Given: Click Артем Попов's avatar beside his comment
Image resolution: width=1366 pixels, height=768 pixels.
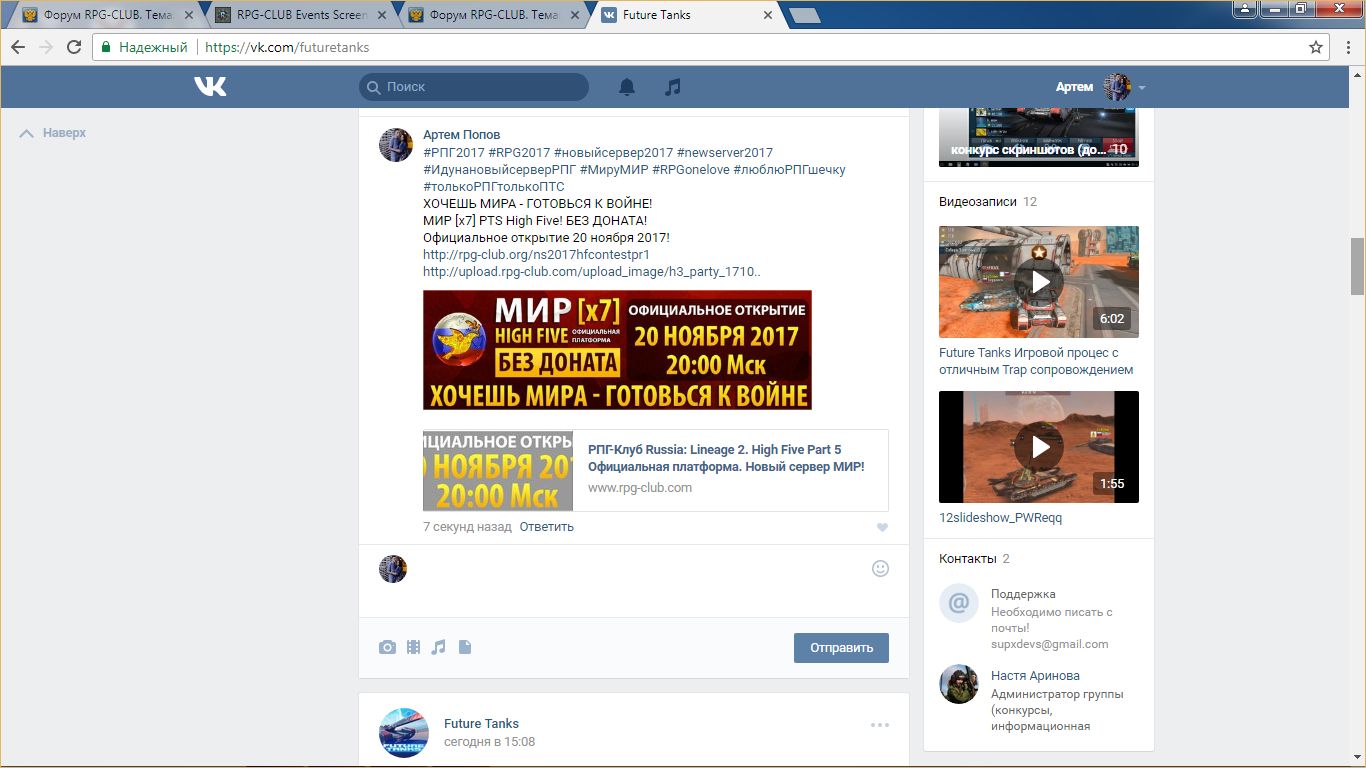Looking at the screenshot, I should 396,145.
